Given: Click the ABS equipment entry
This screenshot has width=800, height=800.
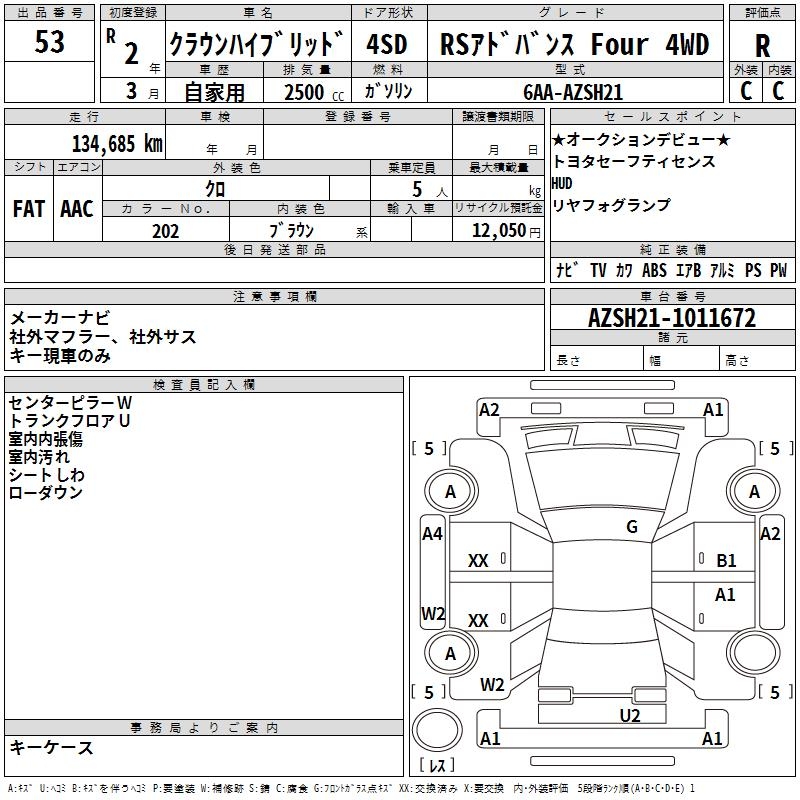Looking at the screenshot, I should pyautogui.click(x=654, y=270).
